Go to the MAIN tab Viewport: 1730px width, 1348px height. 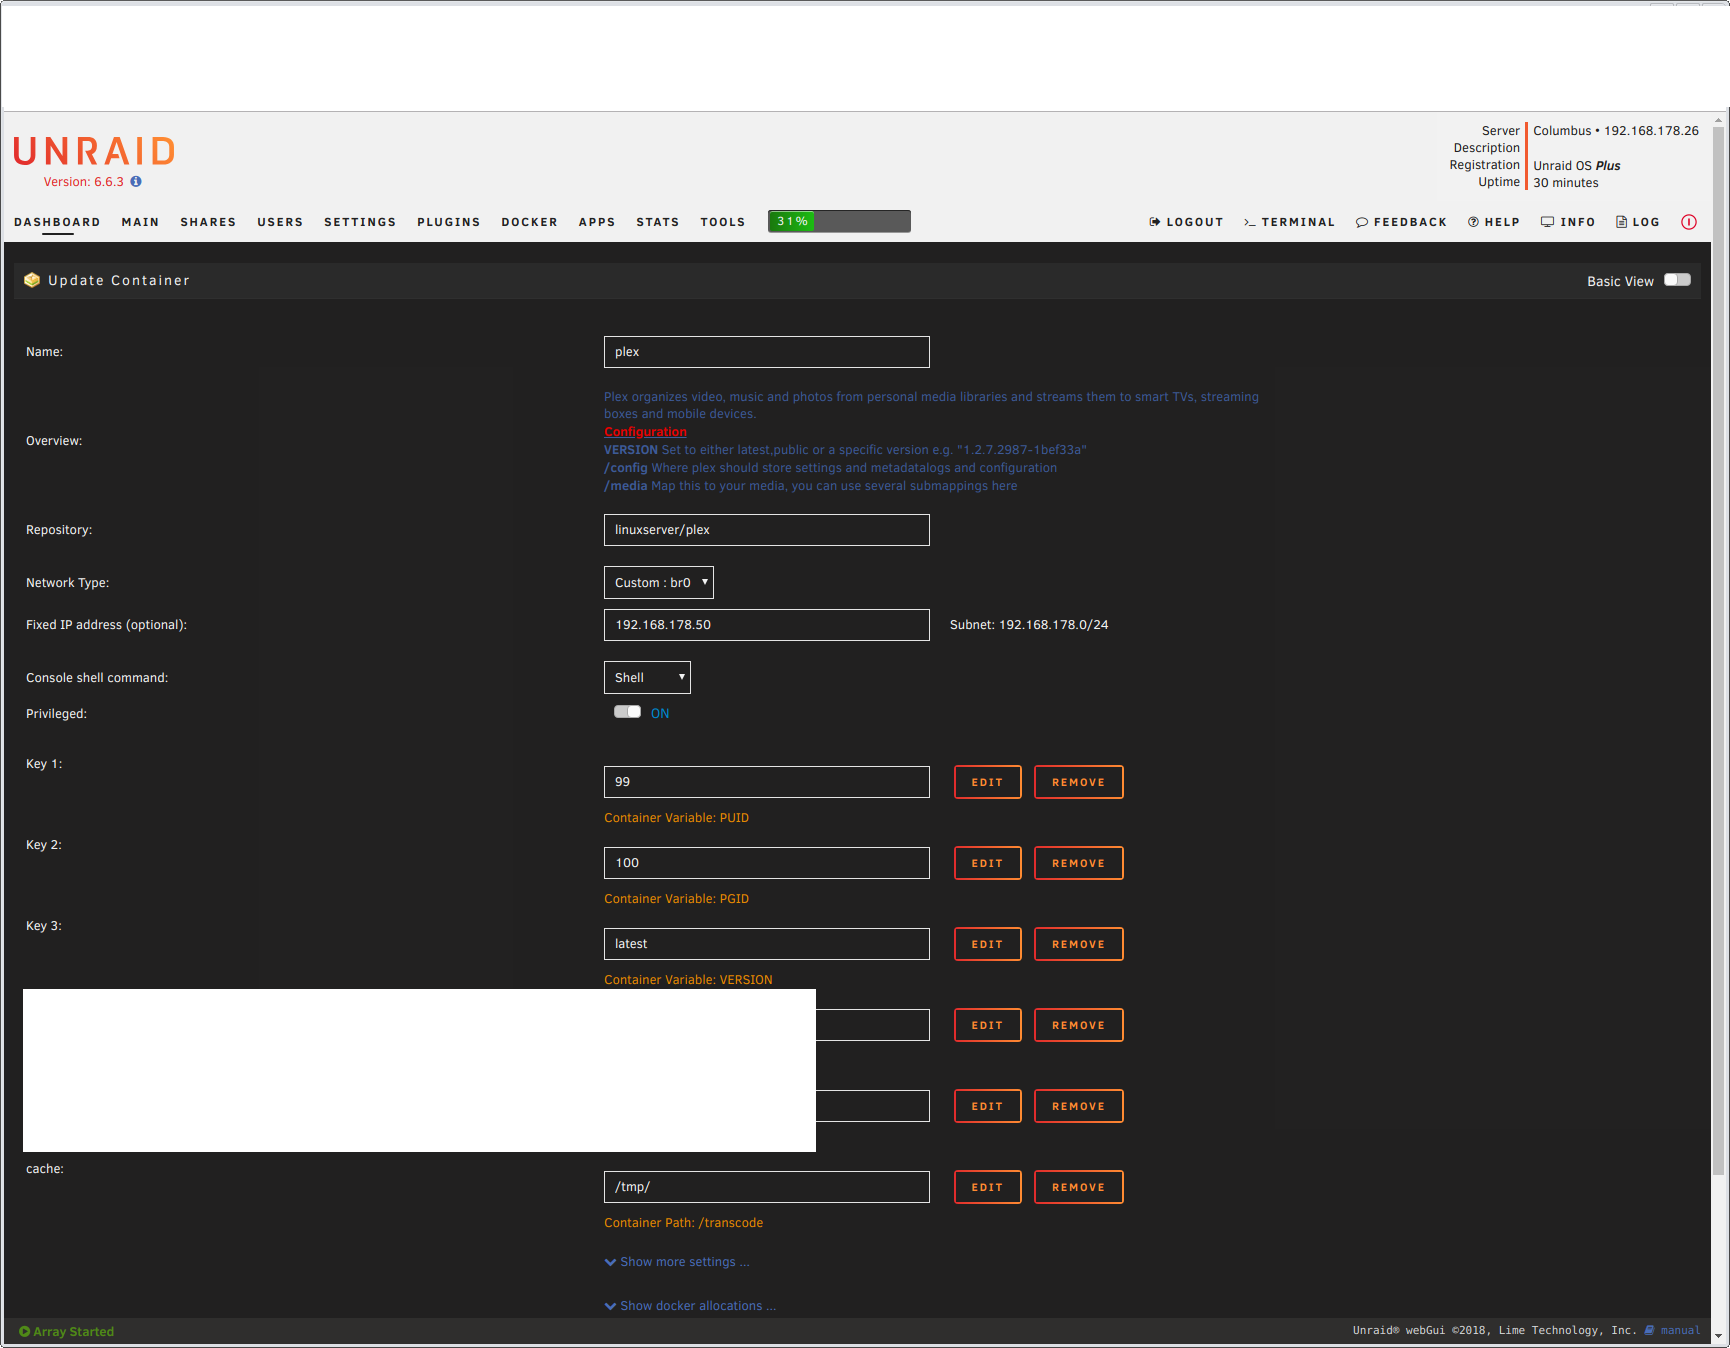[x=141, y=222]
